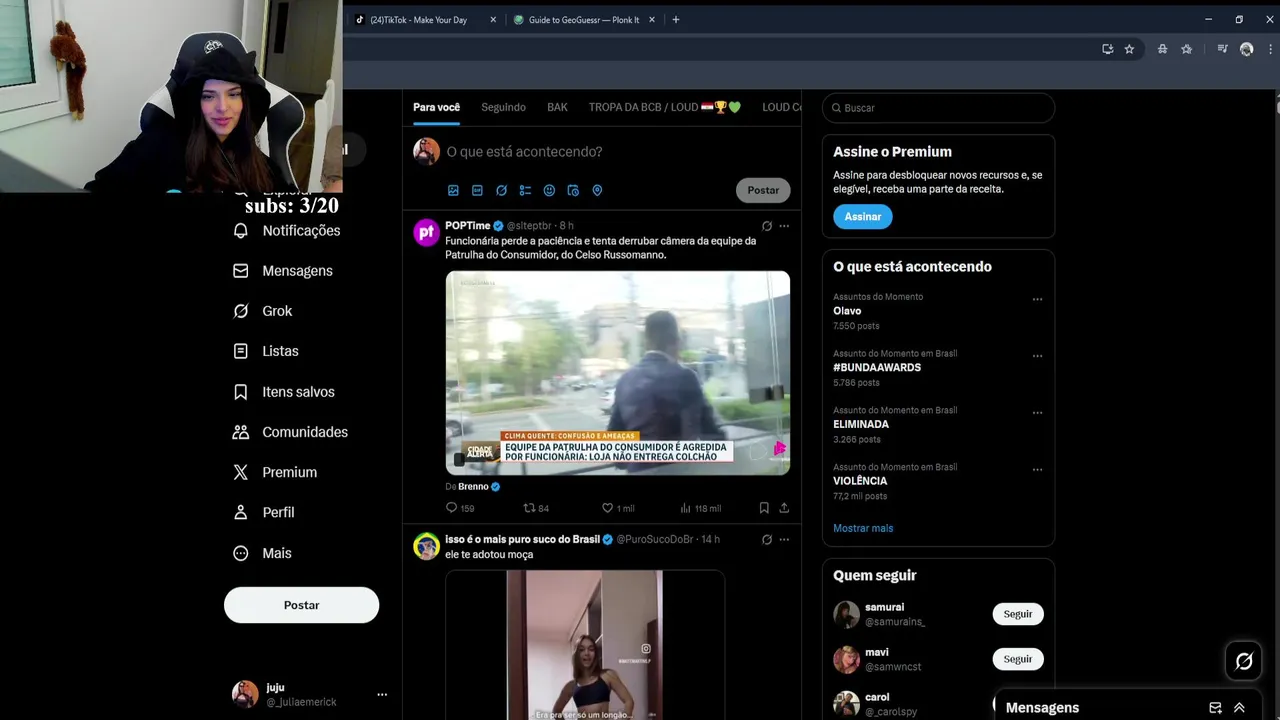Image resolution: width=1280 pixels, height=720 pixels.
Task: Open Premium in the left sidebar
Action: [274, 472]
